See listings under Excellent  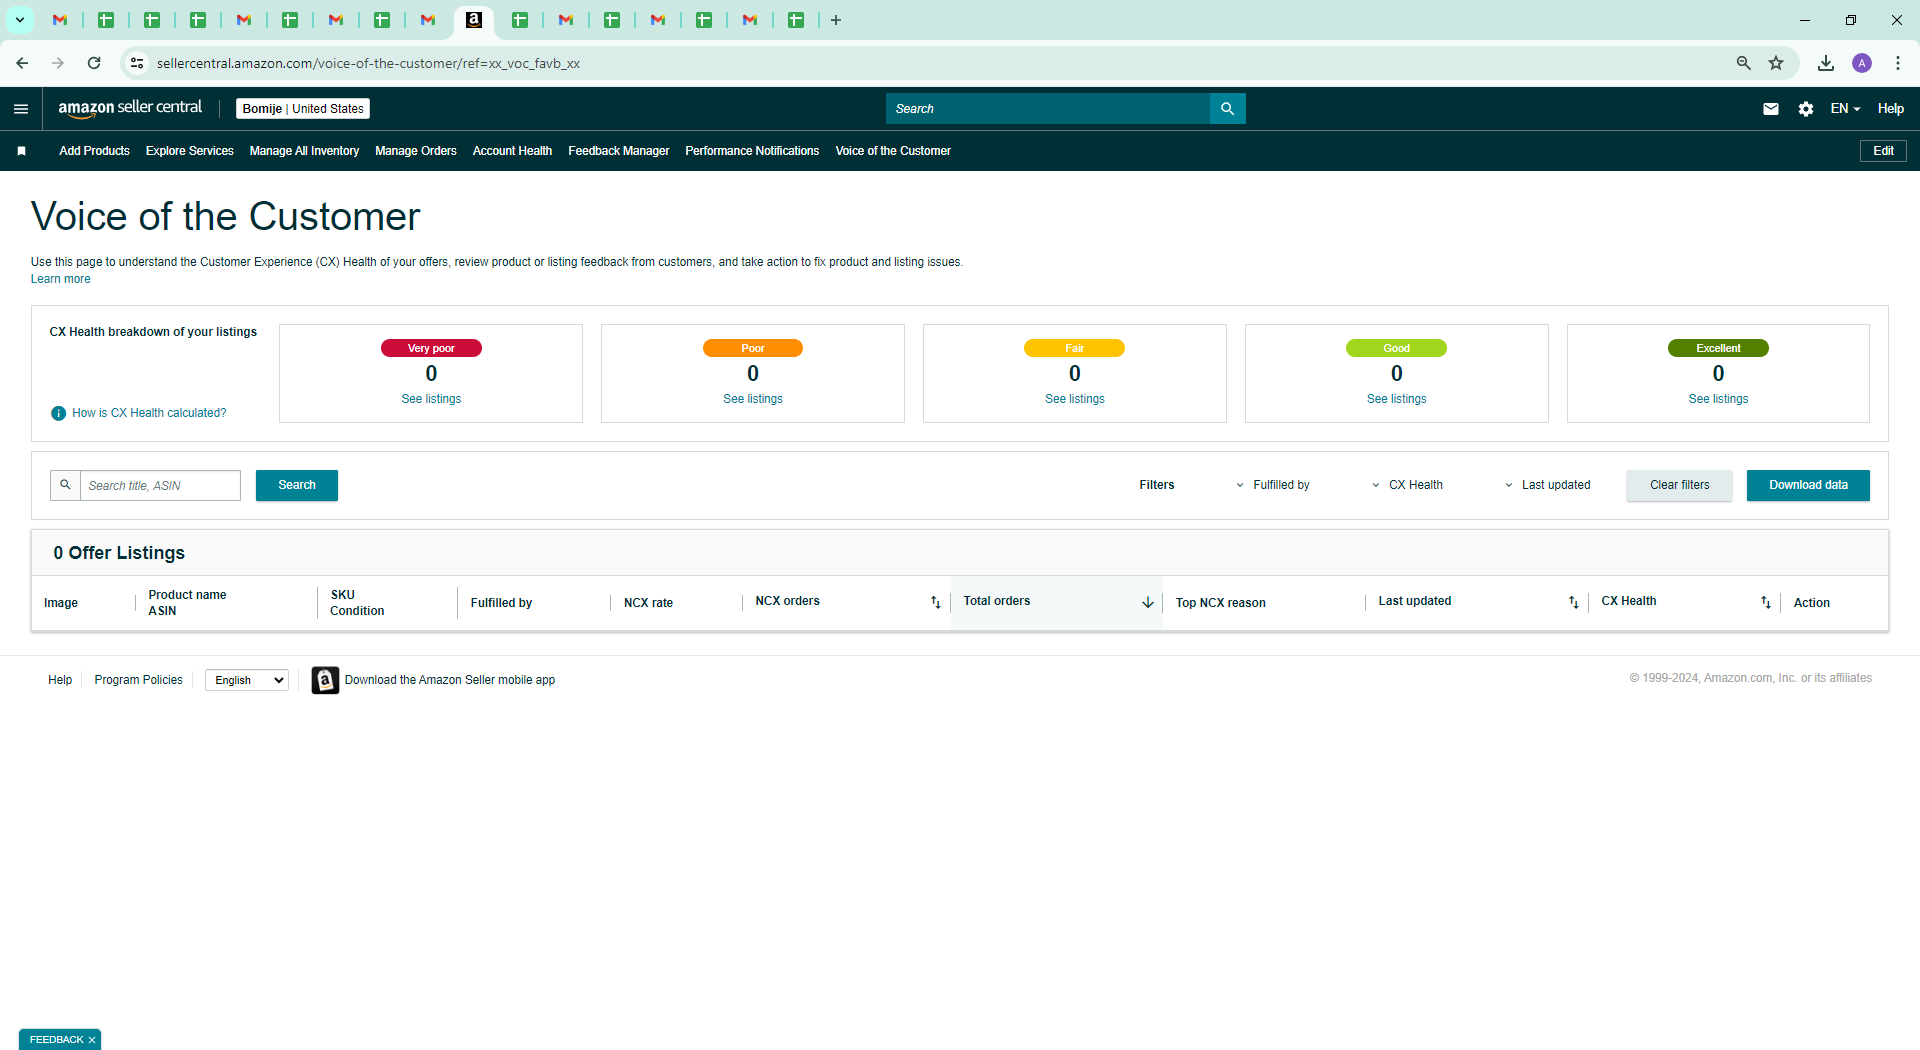(1718, 399)
